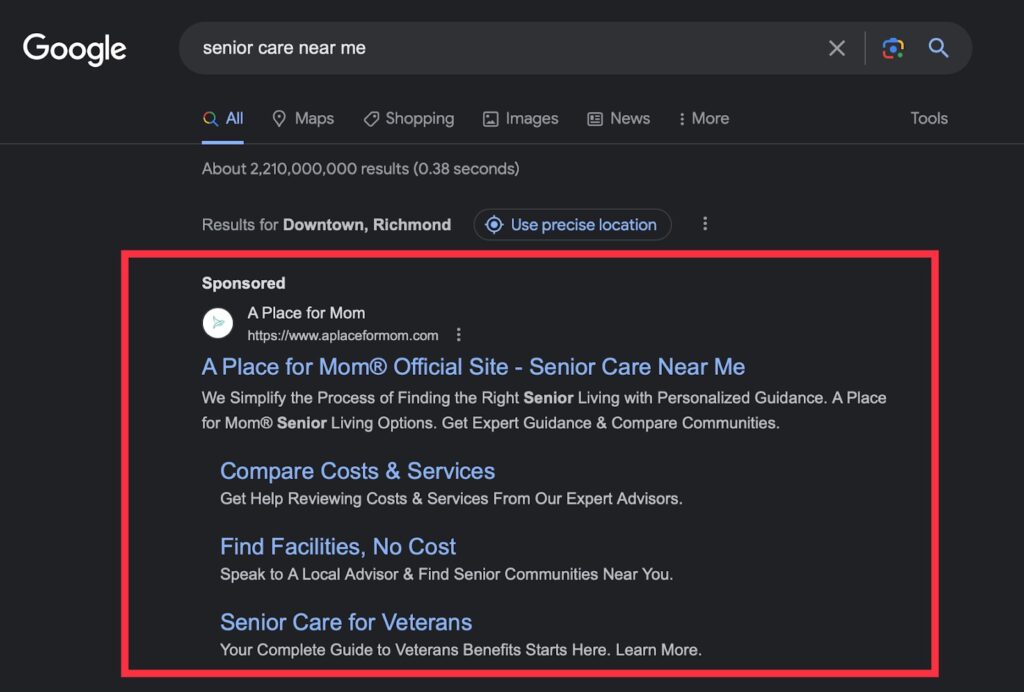This screenshot has height=692, width=1024.
Task: Click Use precise location button
Action: coord(572,225)
